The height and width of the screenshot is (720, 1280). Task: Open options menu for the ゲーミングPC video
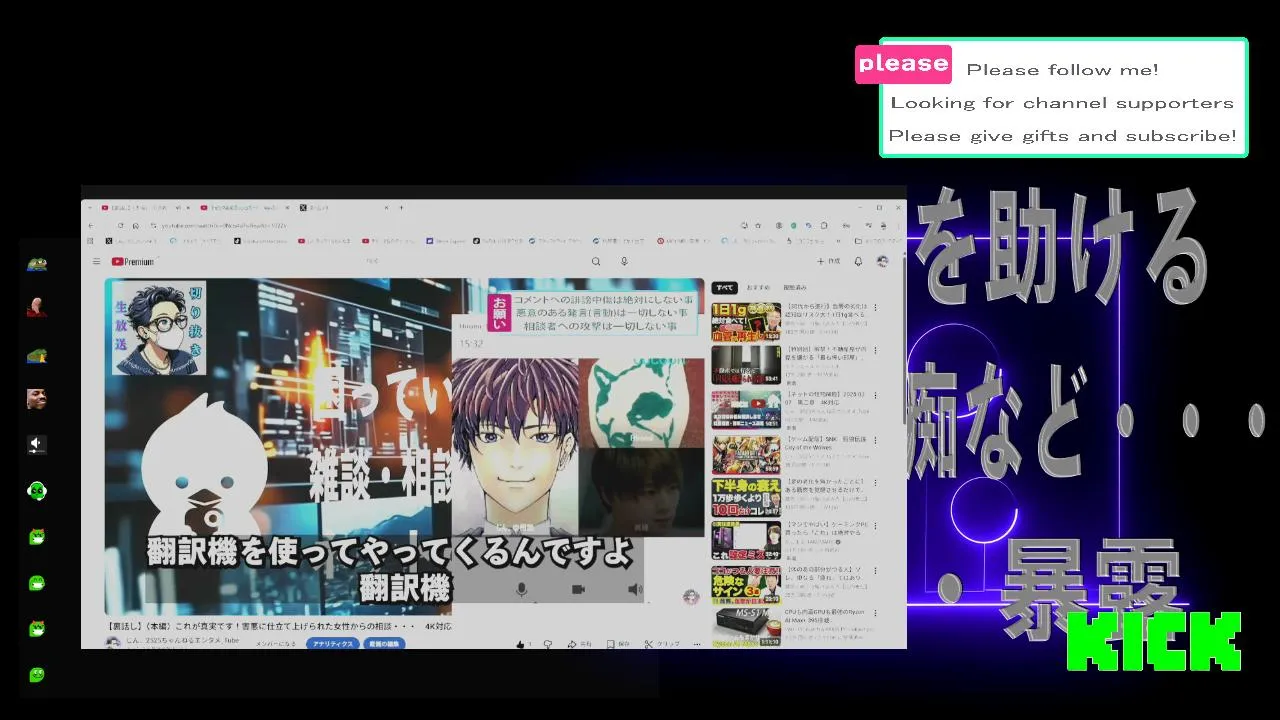tap(876, 526)
